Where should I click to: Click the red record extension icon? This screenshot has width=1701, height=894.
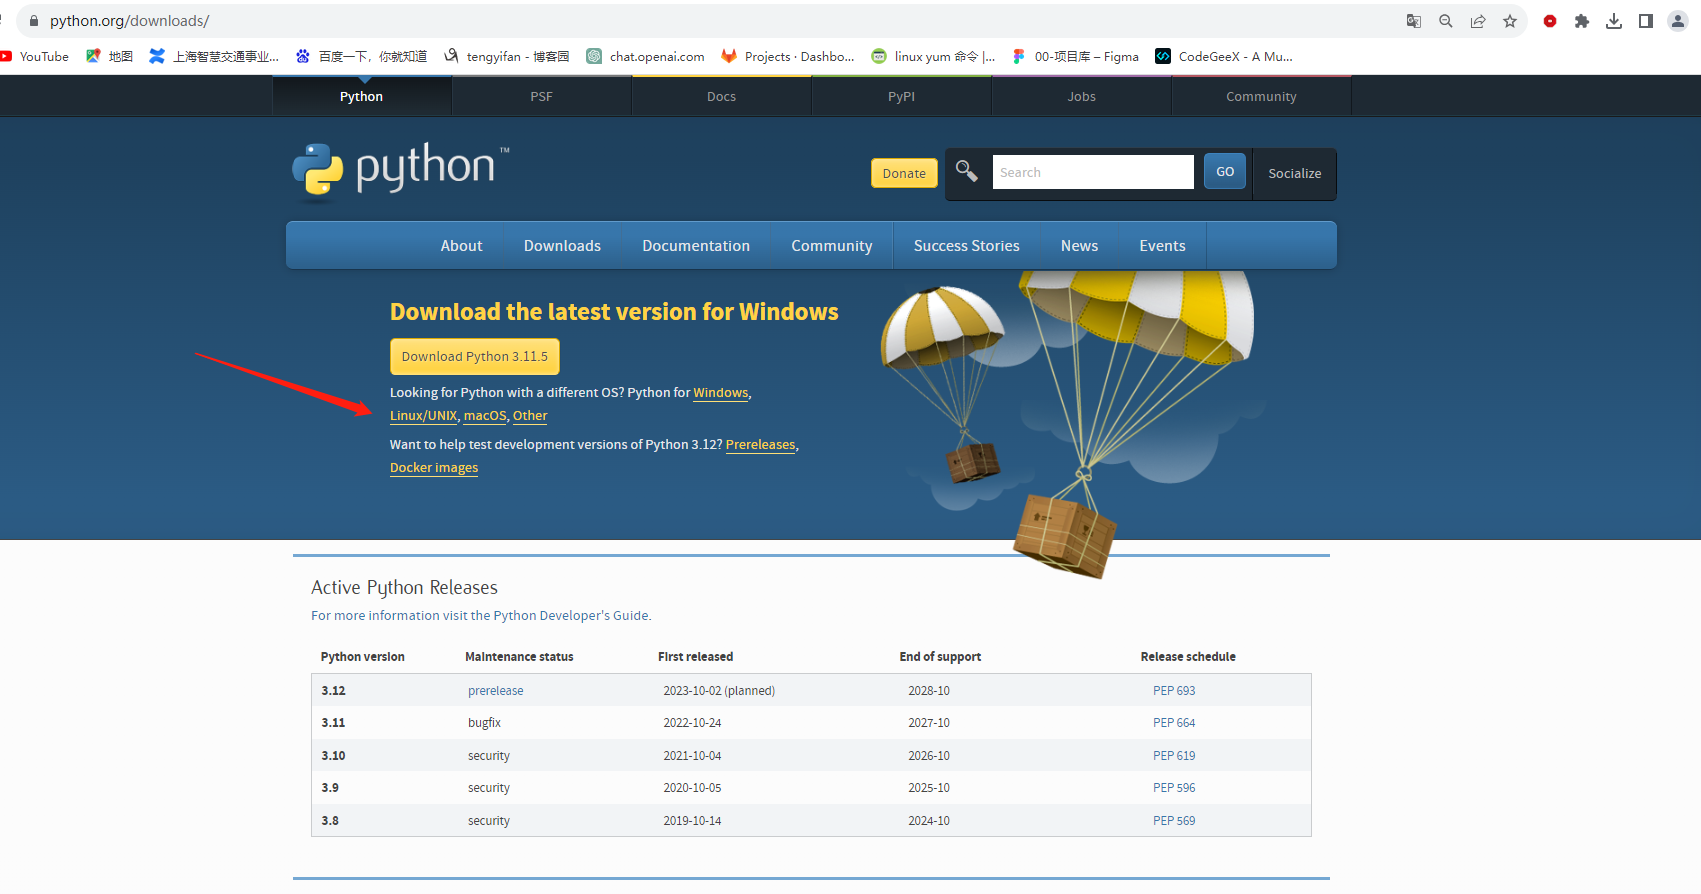tap(1550, 21)
